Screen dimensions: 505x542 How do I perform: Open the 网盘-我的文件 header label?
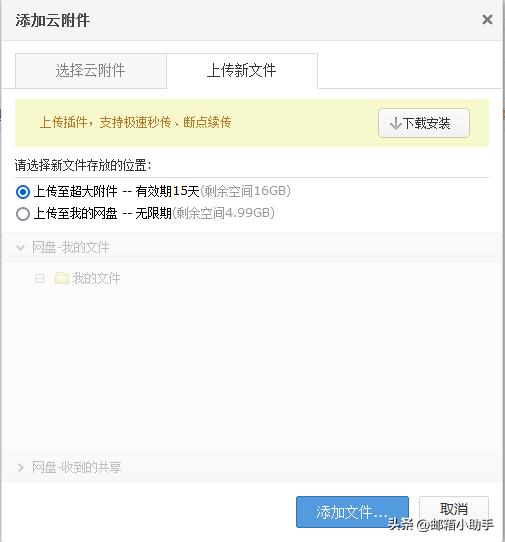(71, 247)
